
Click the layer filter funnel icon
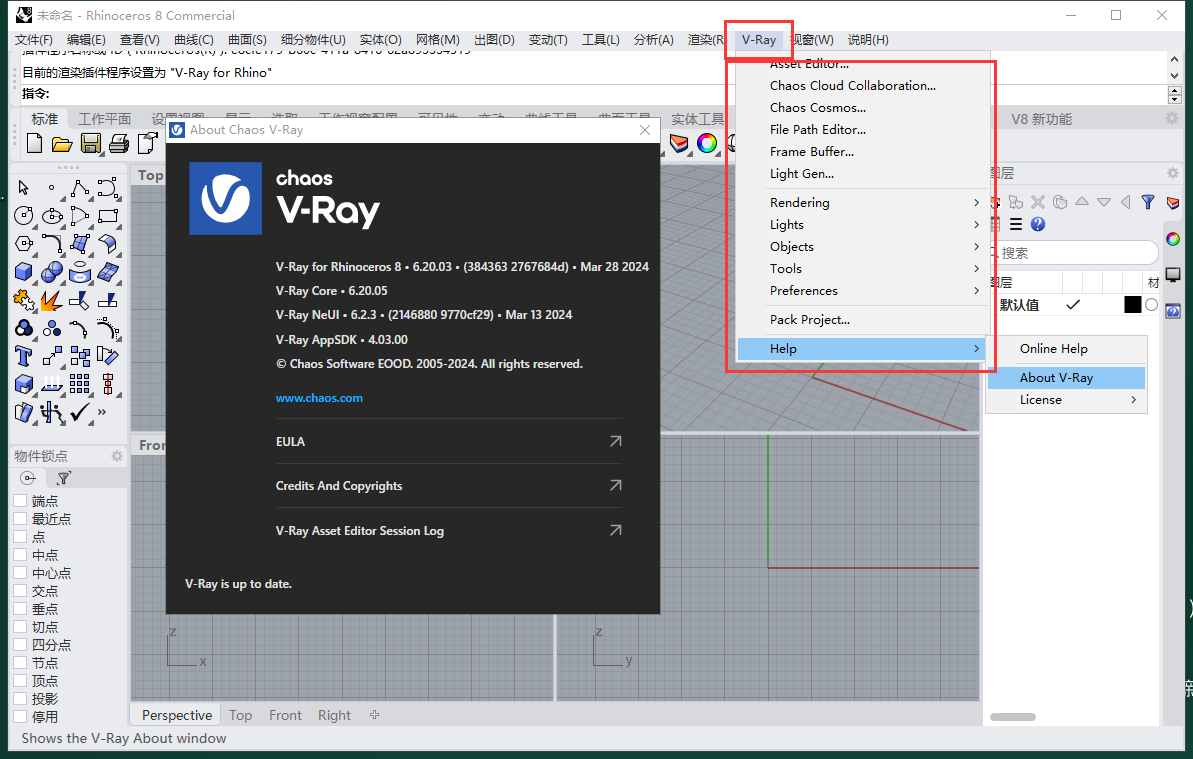tap(1147, 202)
